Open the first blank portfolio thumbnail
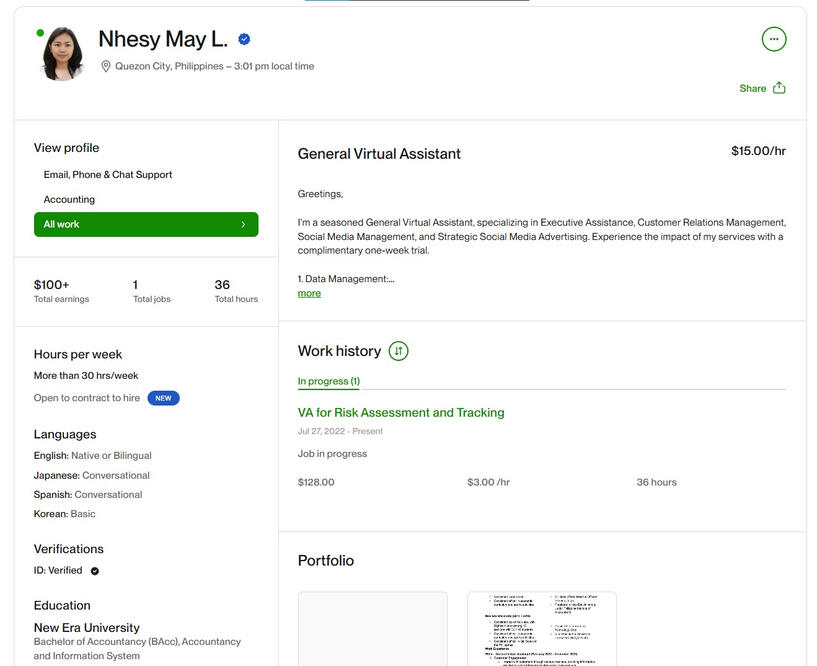817x666 pixels. pos(373,629)
